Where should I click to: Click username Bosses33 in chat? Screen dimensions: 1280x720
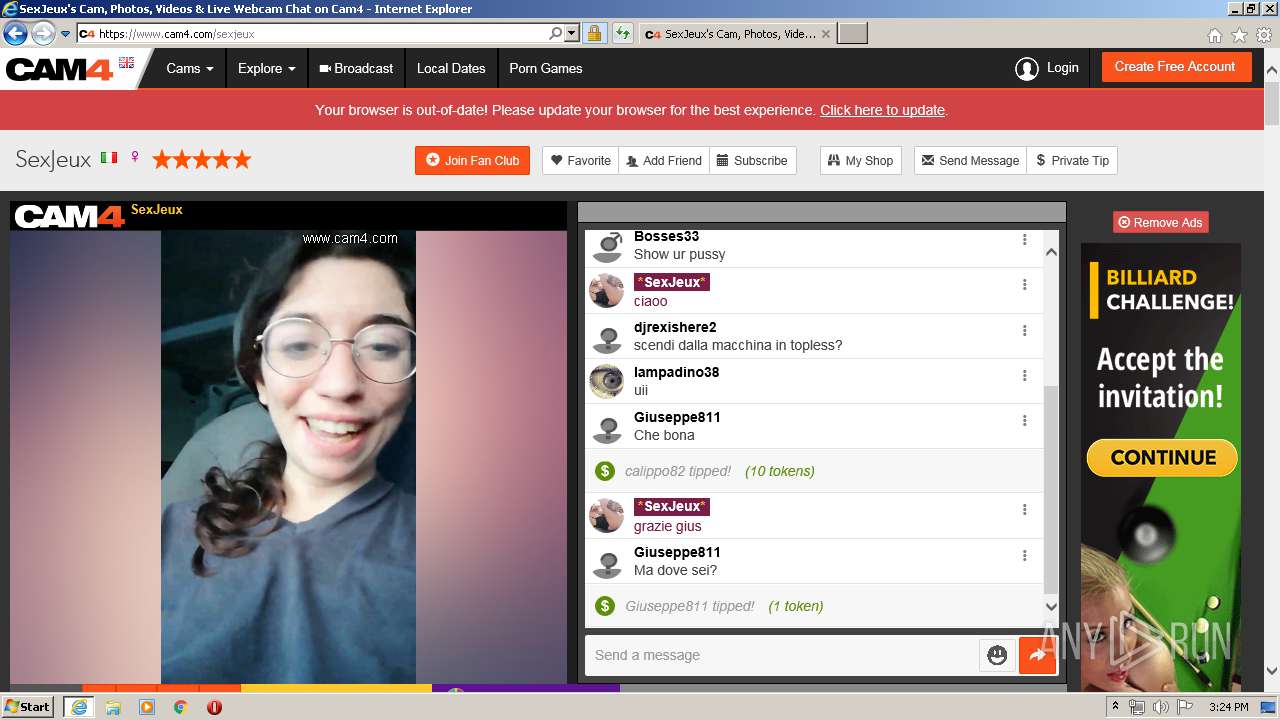coord(666,237)
